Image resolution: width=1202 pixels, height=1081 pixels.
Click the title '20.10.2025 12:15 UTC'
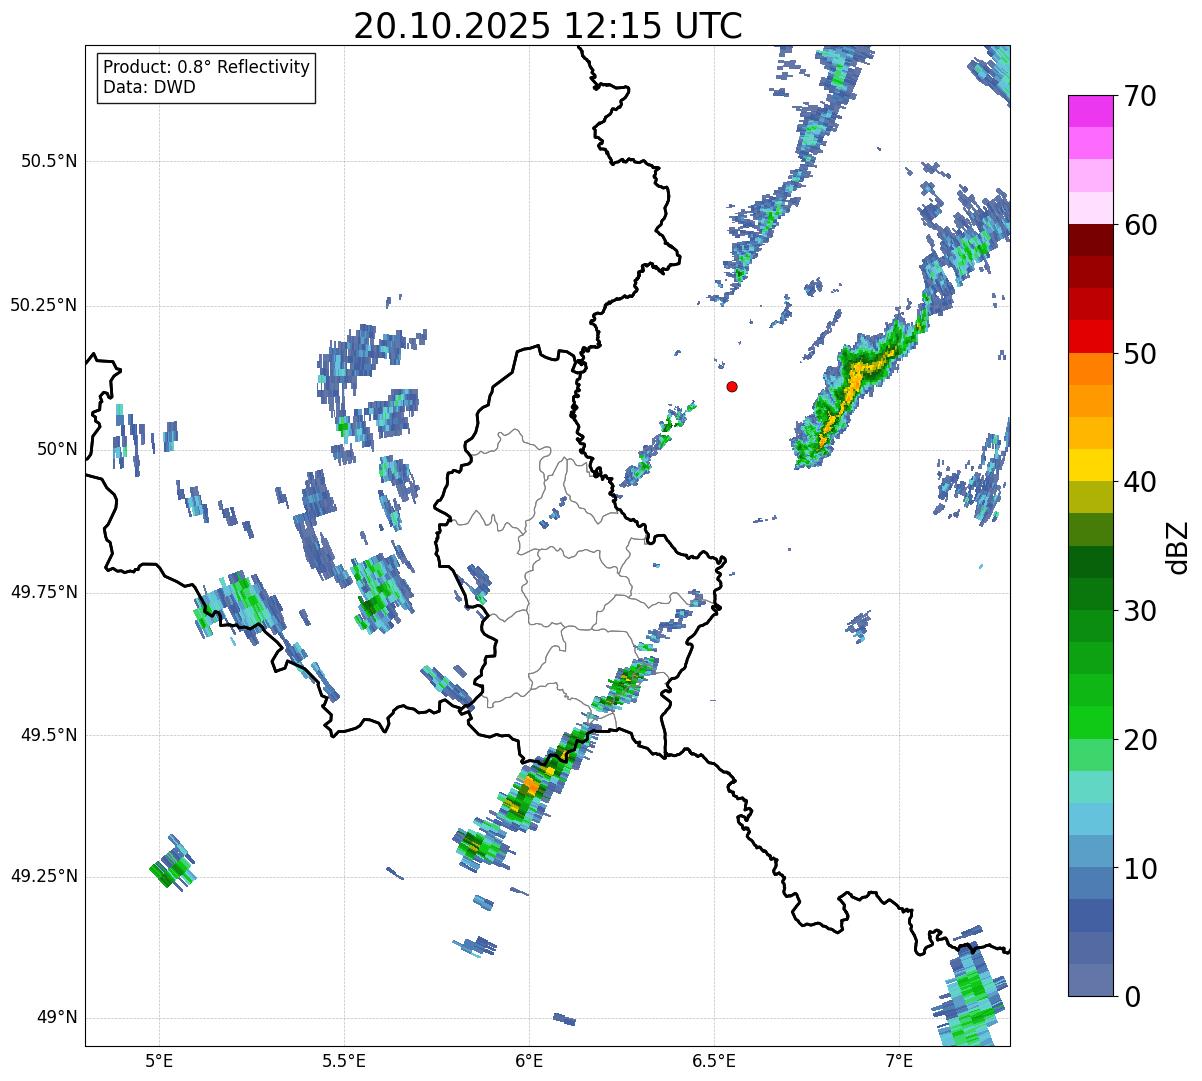548,25
